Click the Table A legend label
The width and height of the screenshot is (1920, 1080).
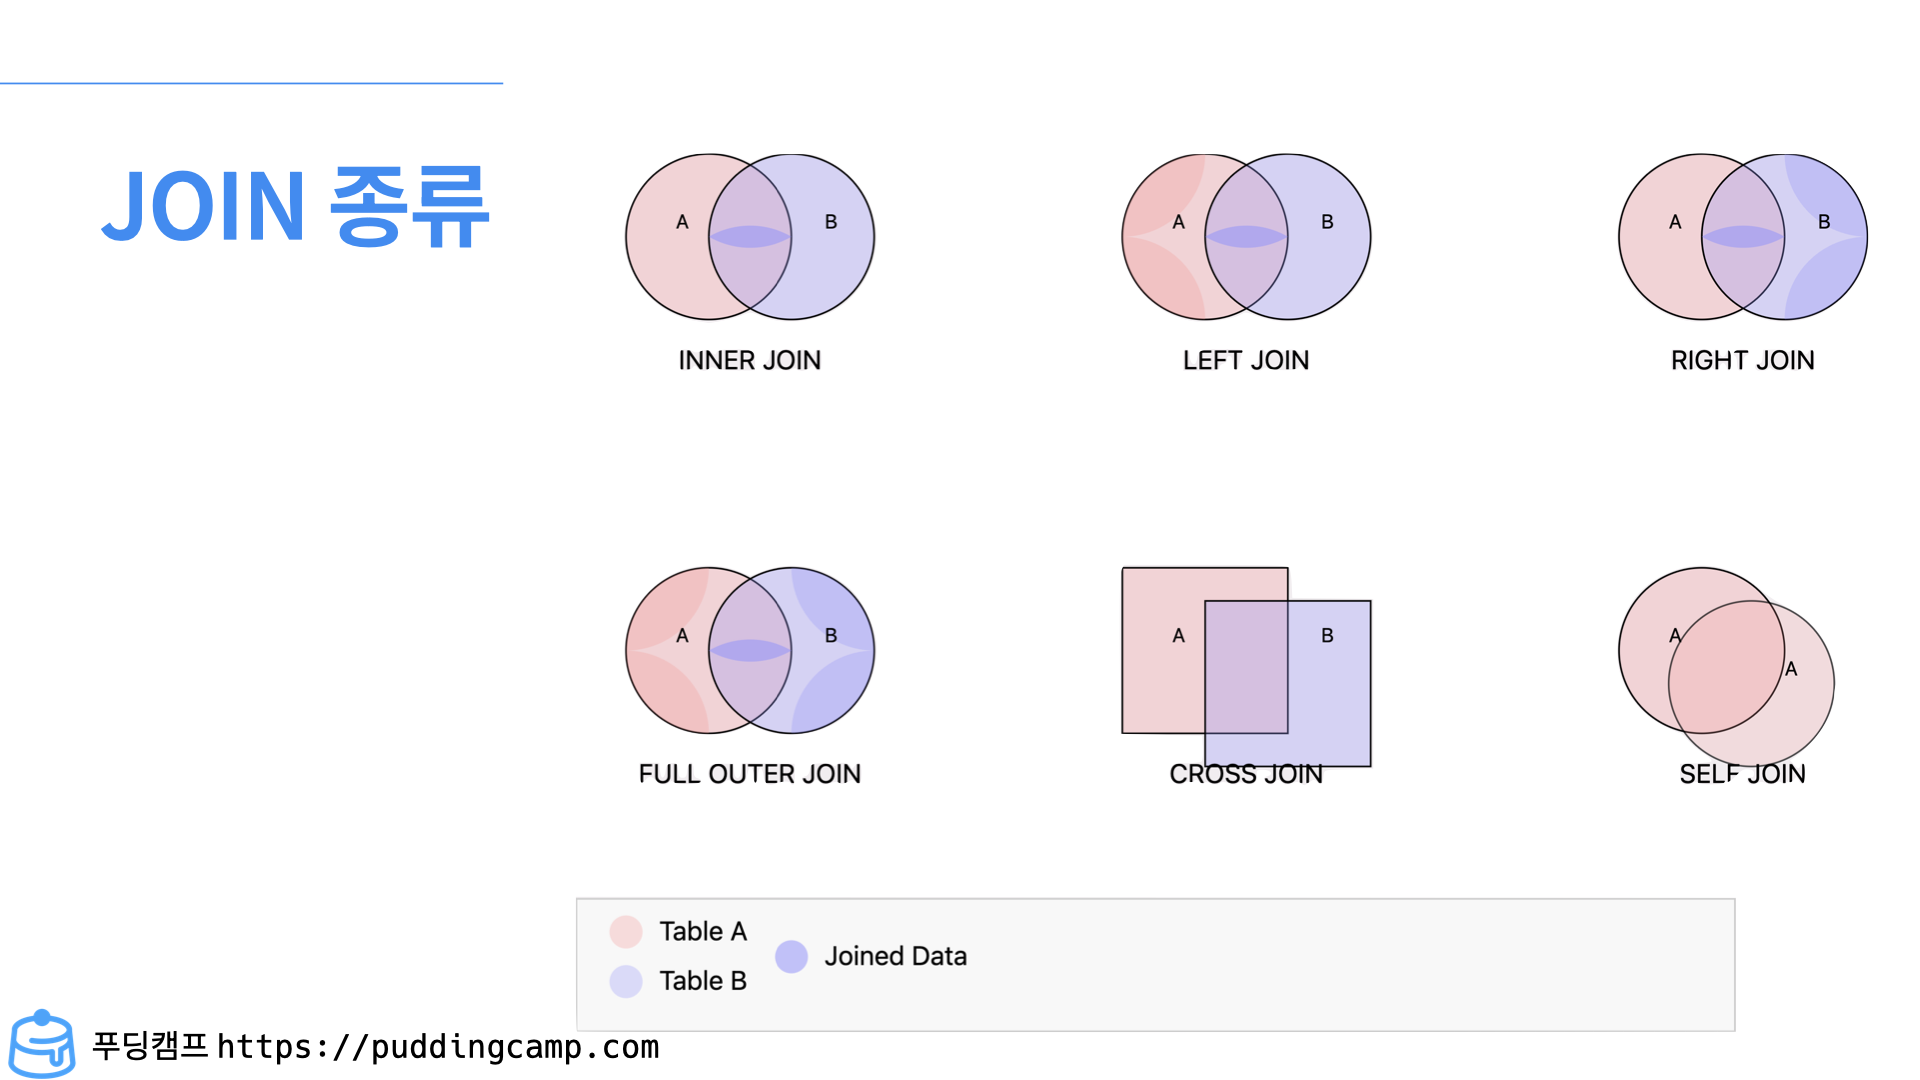(x=703, y=932)
